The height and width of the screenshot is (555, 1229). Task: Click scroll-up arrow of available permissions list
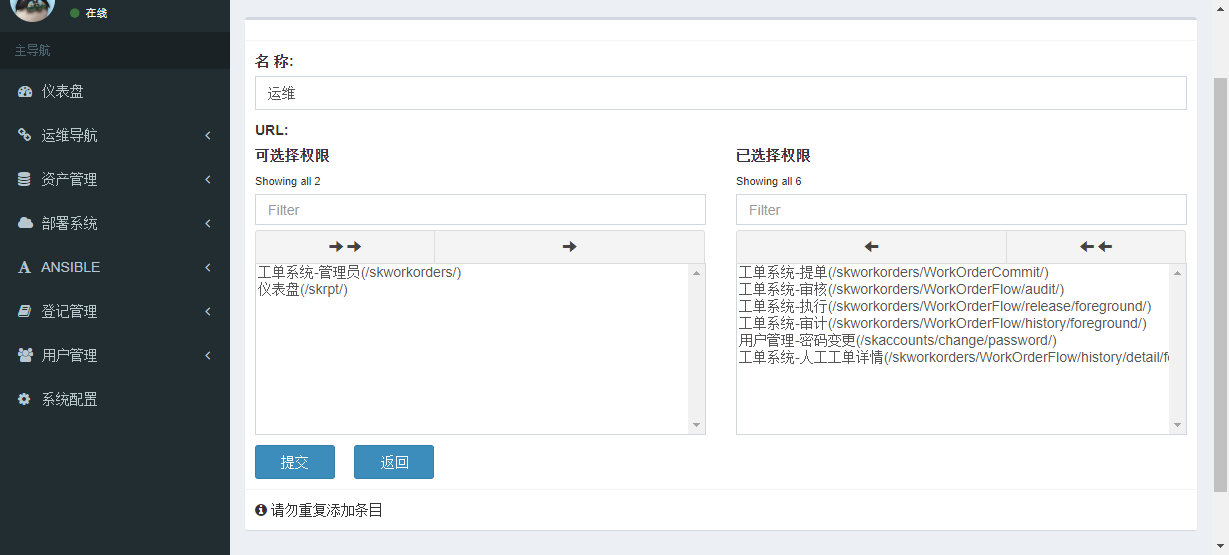[x=697, y=273]
